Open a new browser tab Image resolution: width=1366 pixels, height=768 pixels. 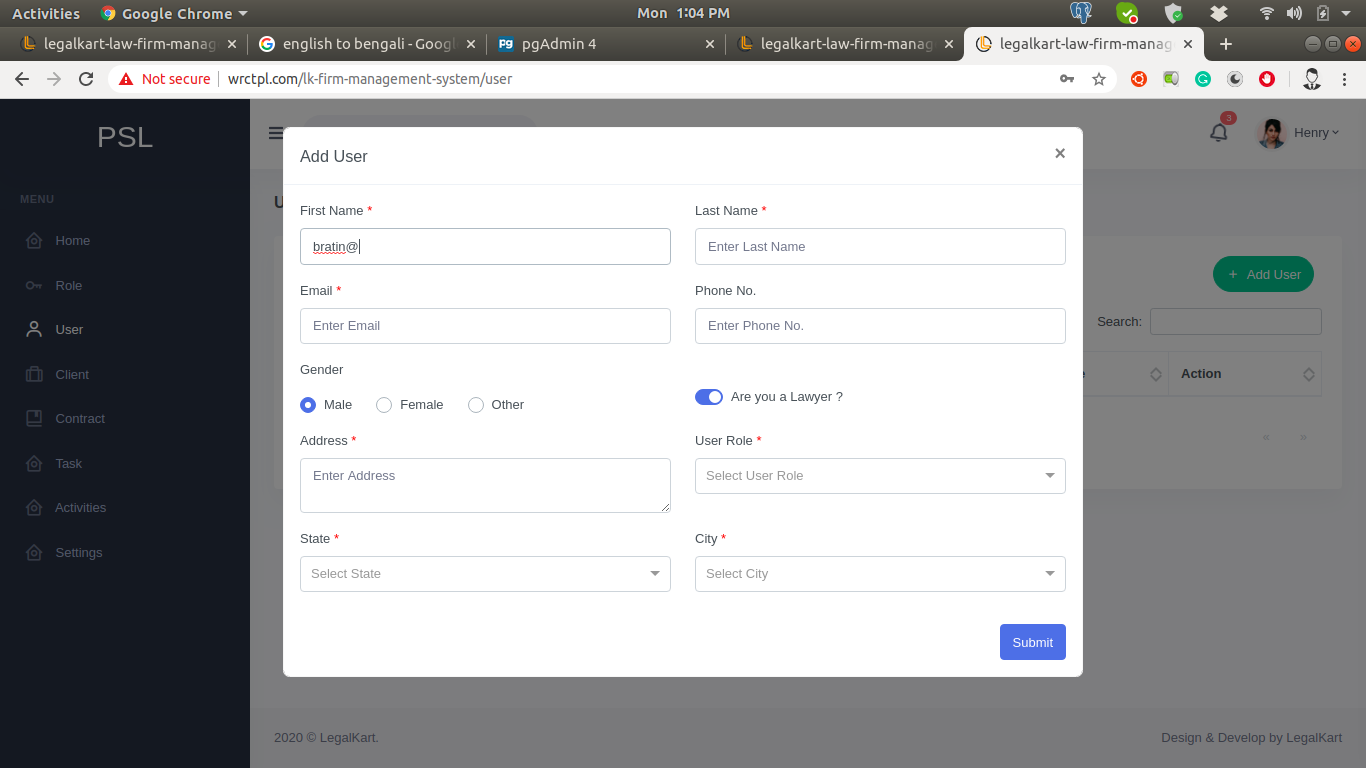point(1226,44)
